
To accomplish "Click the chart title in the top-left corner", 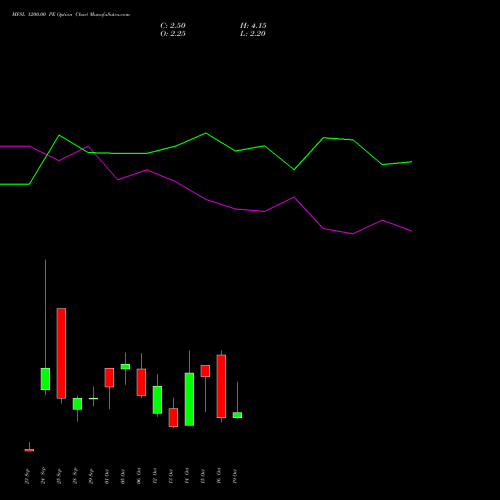I will 71,15.
